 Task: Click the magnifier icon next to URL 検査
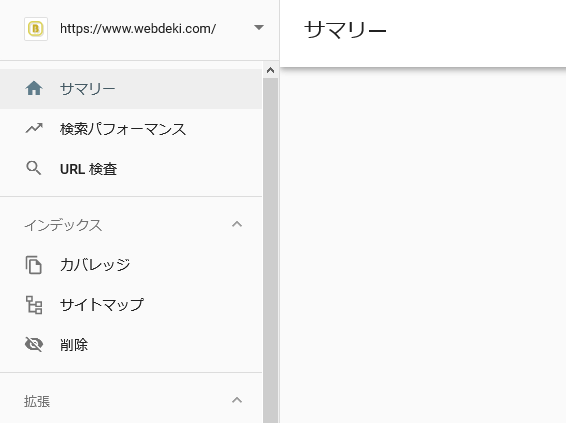click(34, 168)
